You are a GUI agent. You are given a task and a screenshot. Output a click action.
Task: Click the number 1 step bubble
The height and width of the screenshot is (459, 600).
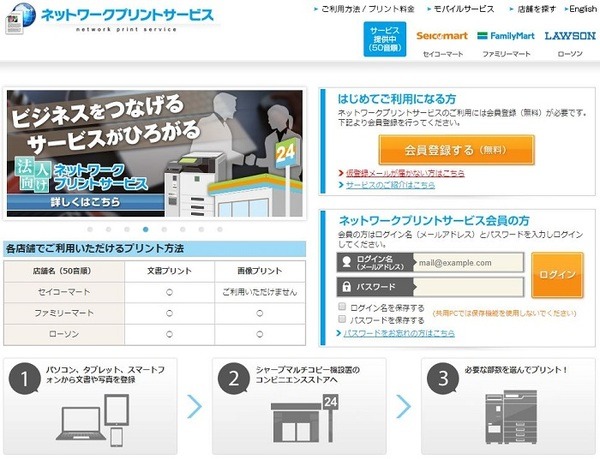click(24, 378)
